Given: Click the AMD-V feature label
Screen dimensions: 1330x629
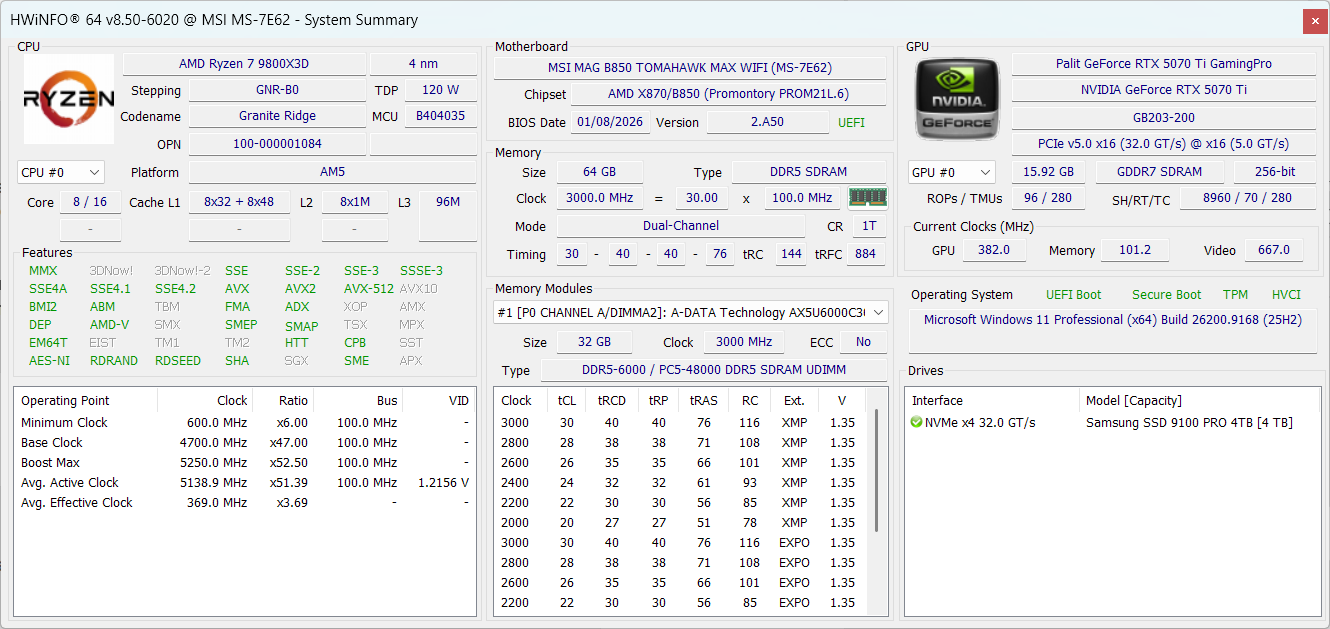Looking at the screenshot, I should point(109,325).
